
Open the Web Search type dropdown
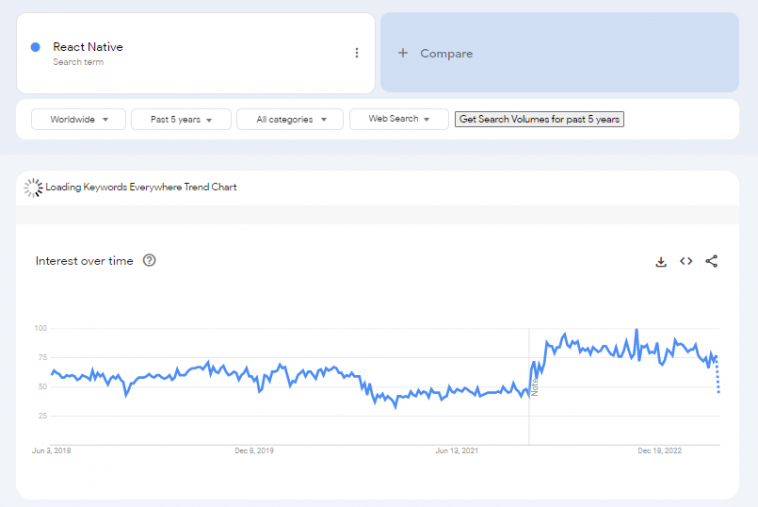398,119
